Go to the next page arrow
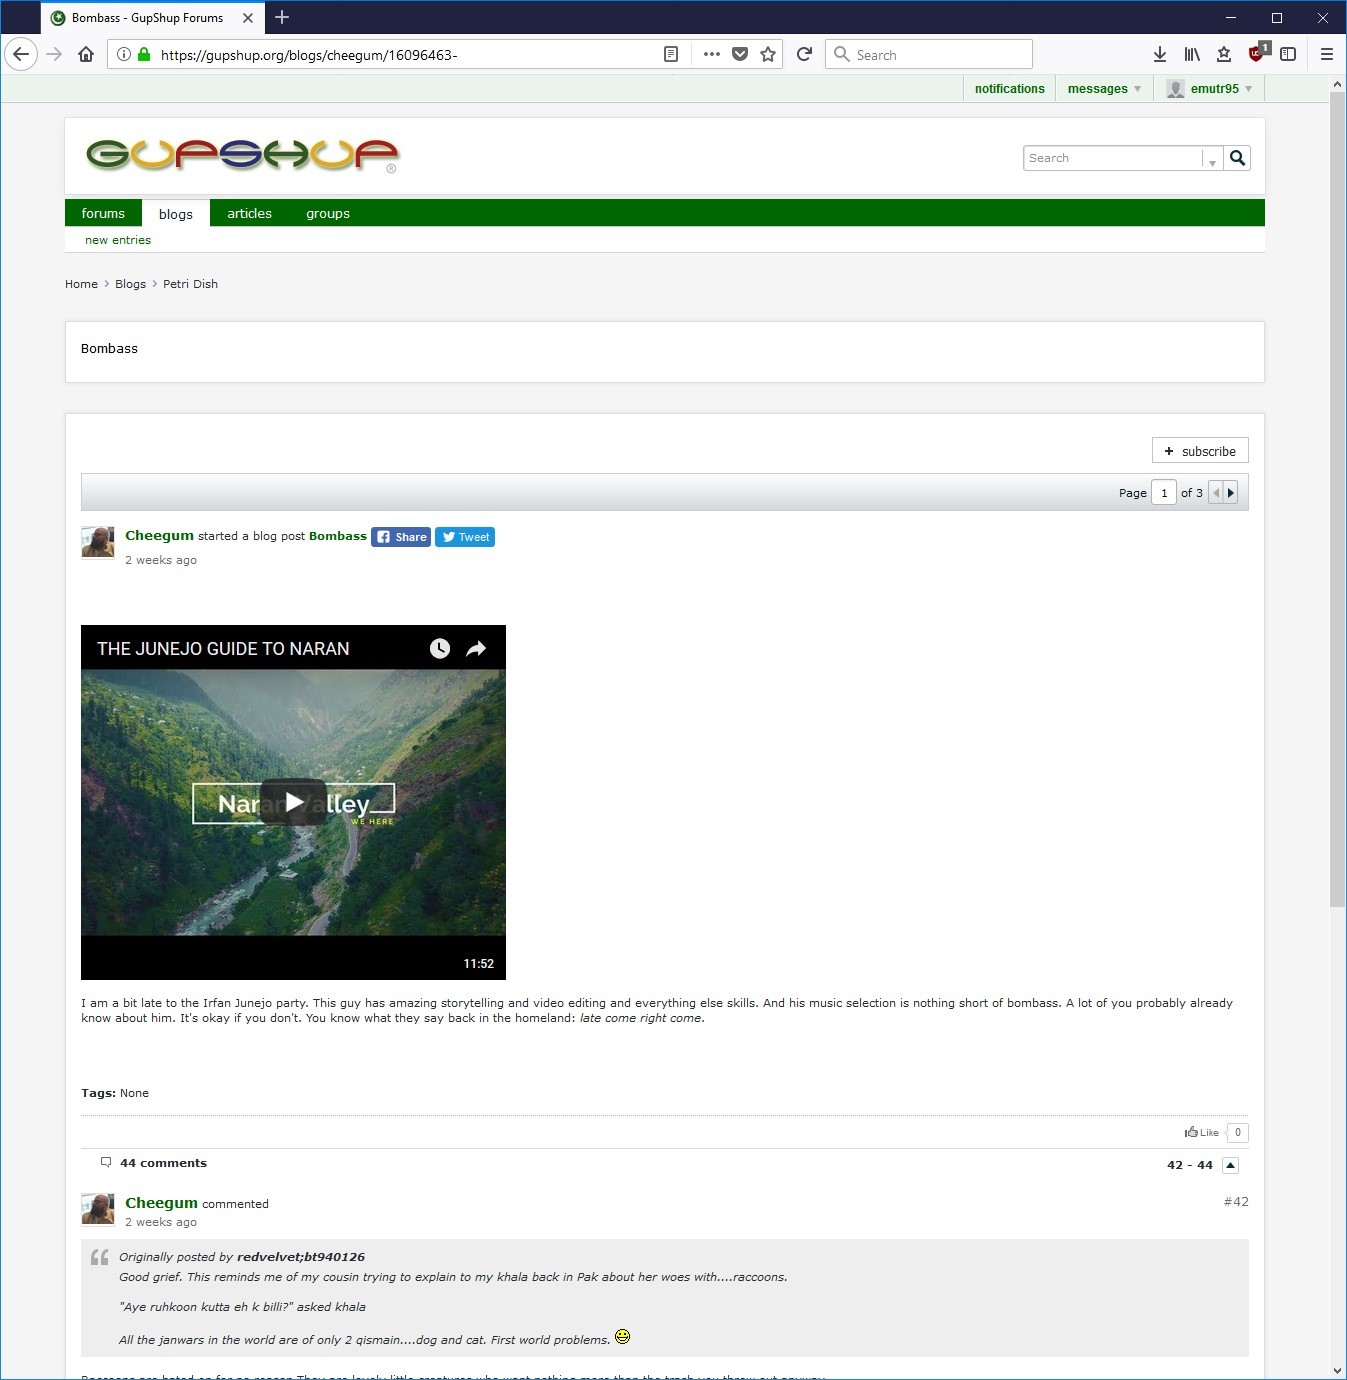The height and width of the screenshot is (1380, 1347). click(1231, 493)
